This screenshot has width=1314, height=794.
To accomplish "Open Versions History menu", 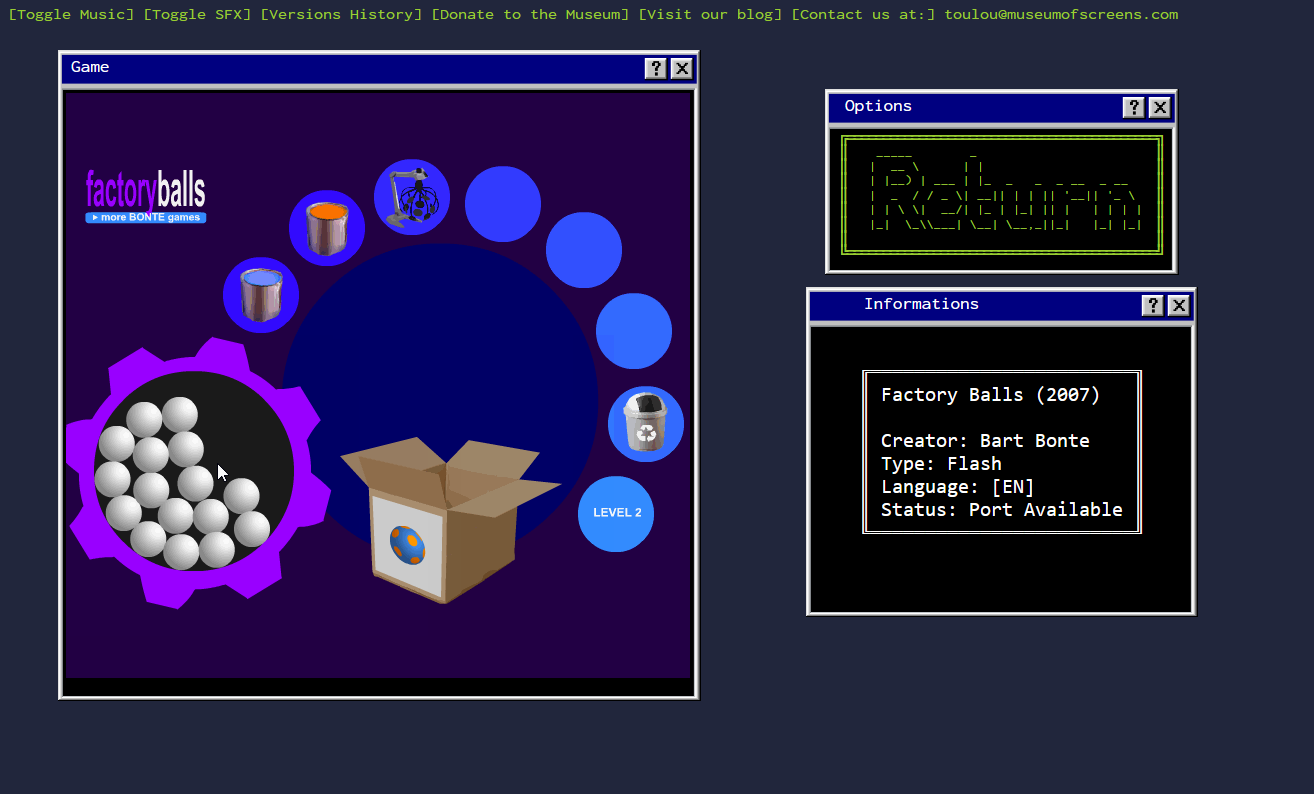I will (x=341, y=15).
